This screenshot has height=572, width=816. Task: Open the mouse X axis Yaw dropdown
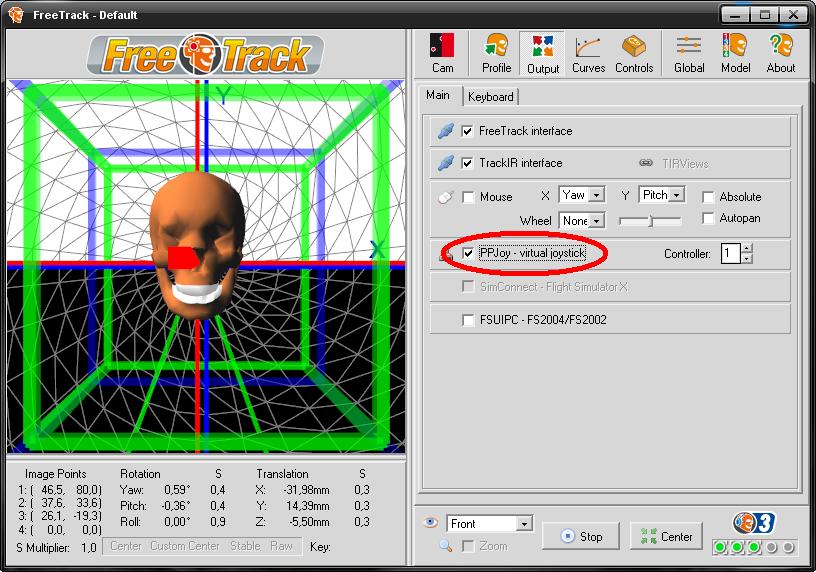[x=582, y=195]
